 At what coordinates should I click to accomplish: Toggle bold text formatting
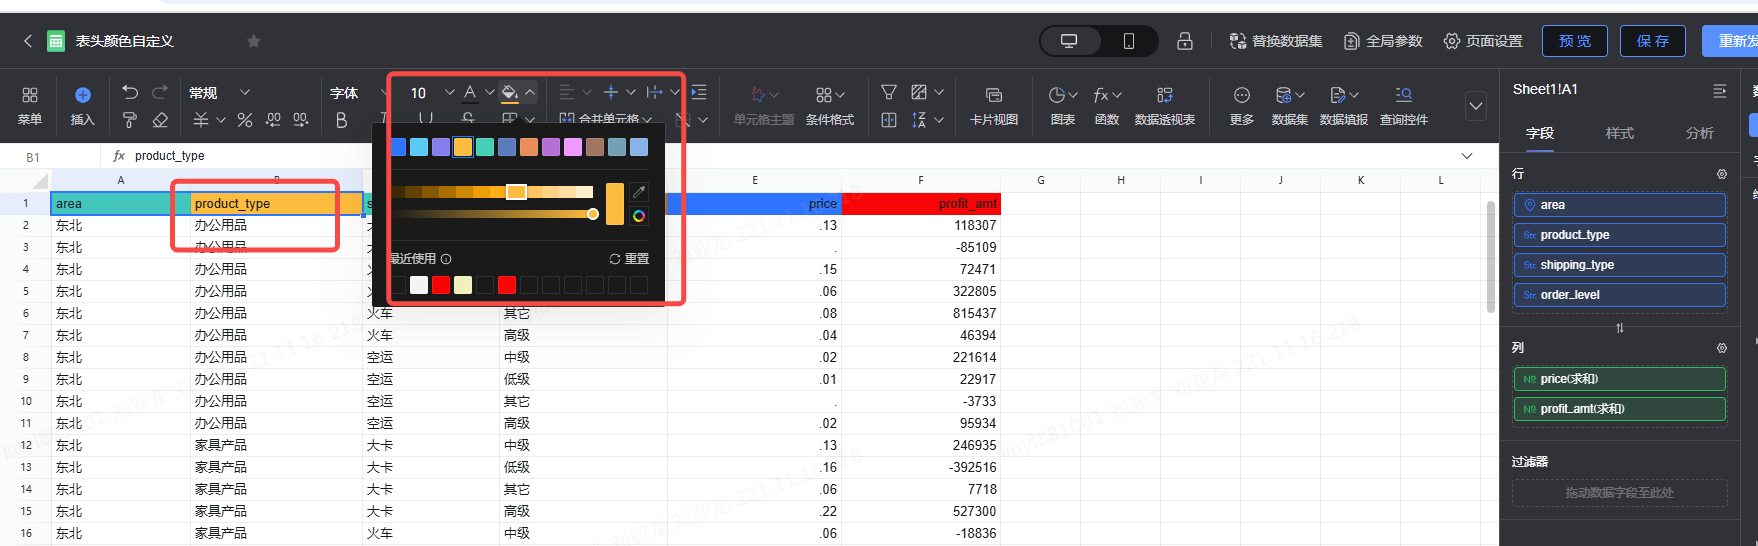pos(342,120)
